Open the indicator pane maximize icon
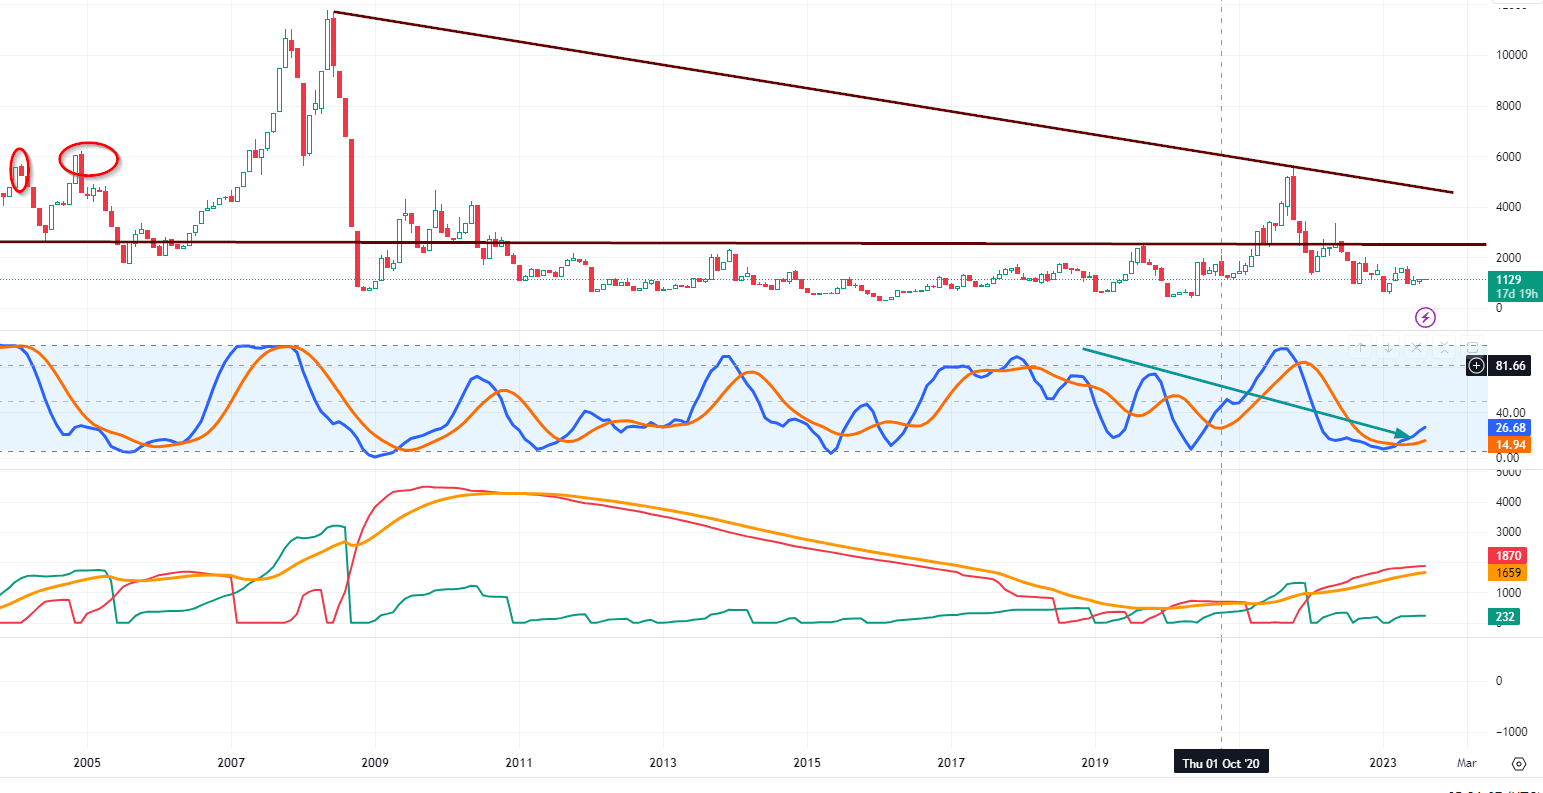 [1472, 348]
